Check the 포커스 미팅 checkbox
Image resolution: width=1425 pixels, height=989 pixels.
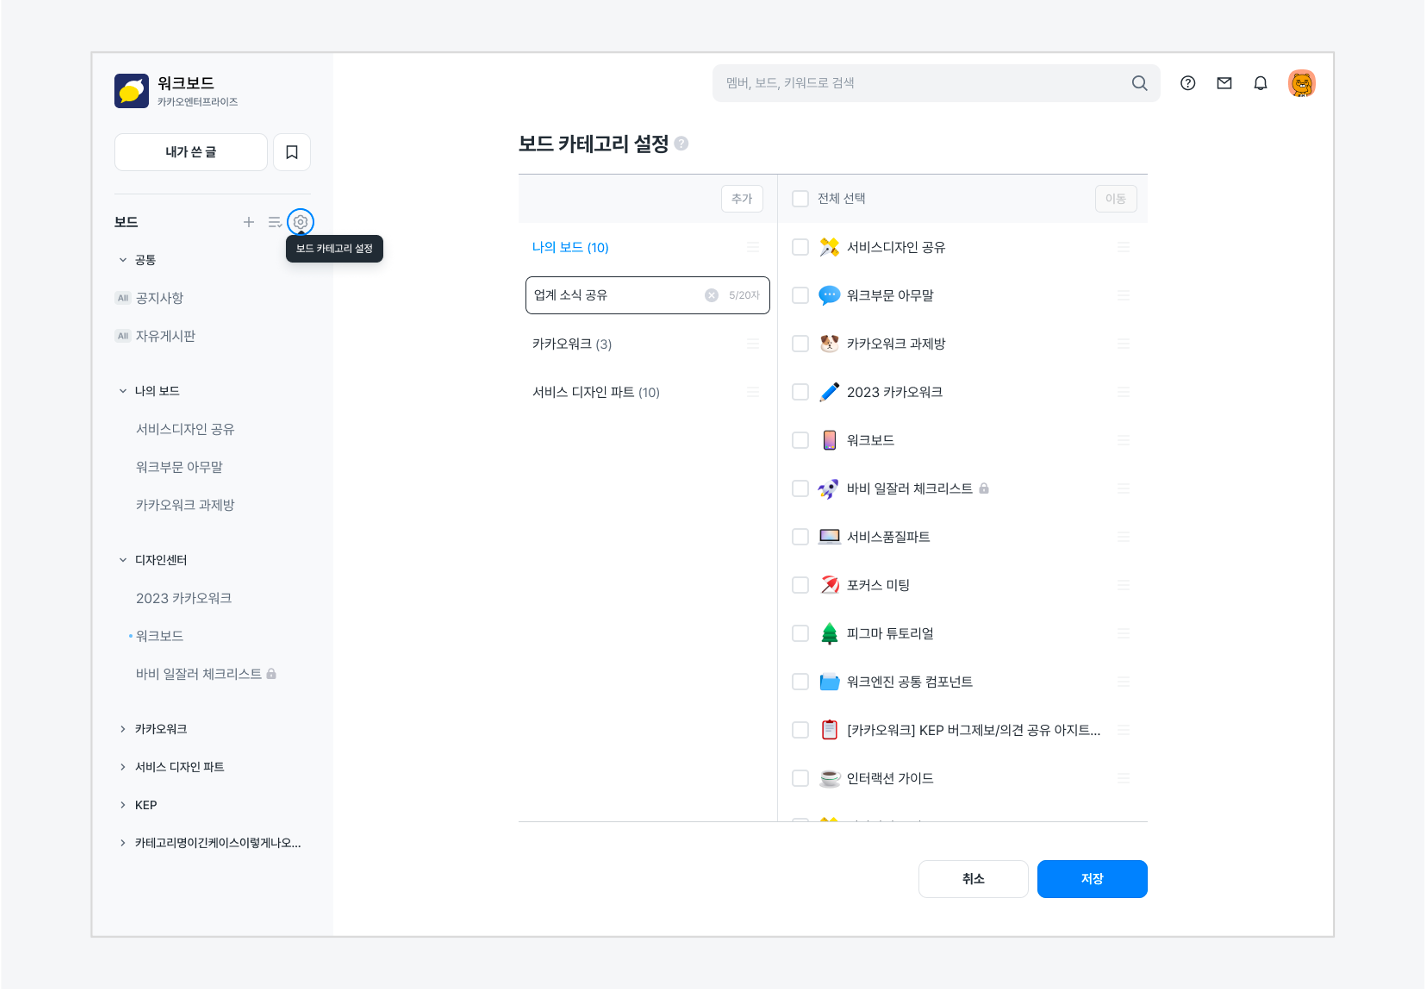(x=800, y=585)
